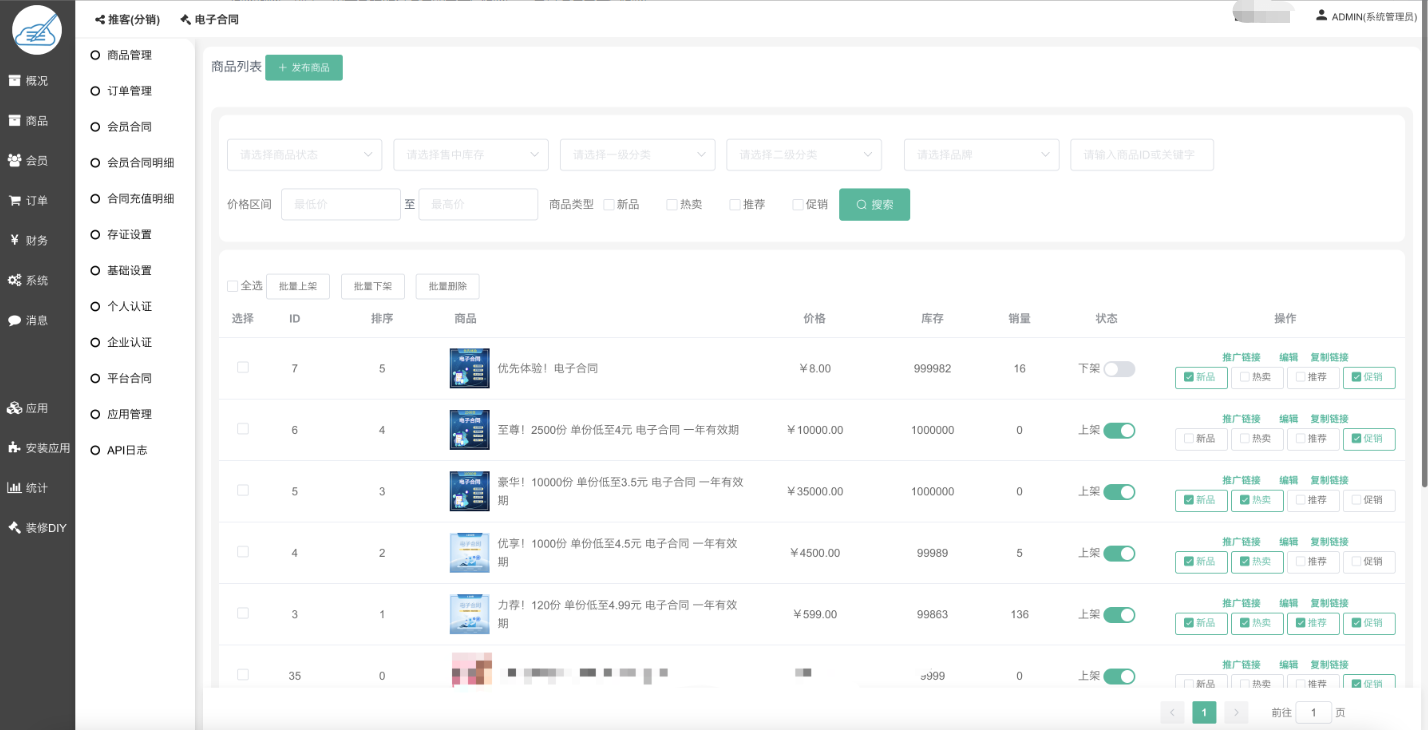Switch to the 电子合同 top tab
The height and width of the screenshot is (730, 1428).
[209, 19]
